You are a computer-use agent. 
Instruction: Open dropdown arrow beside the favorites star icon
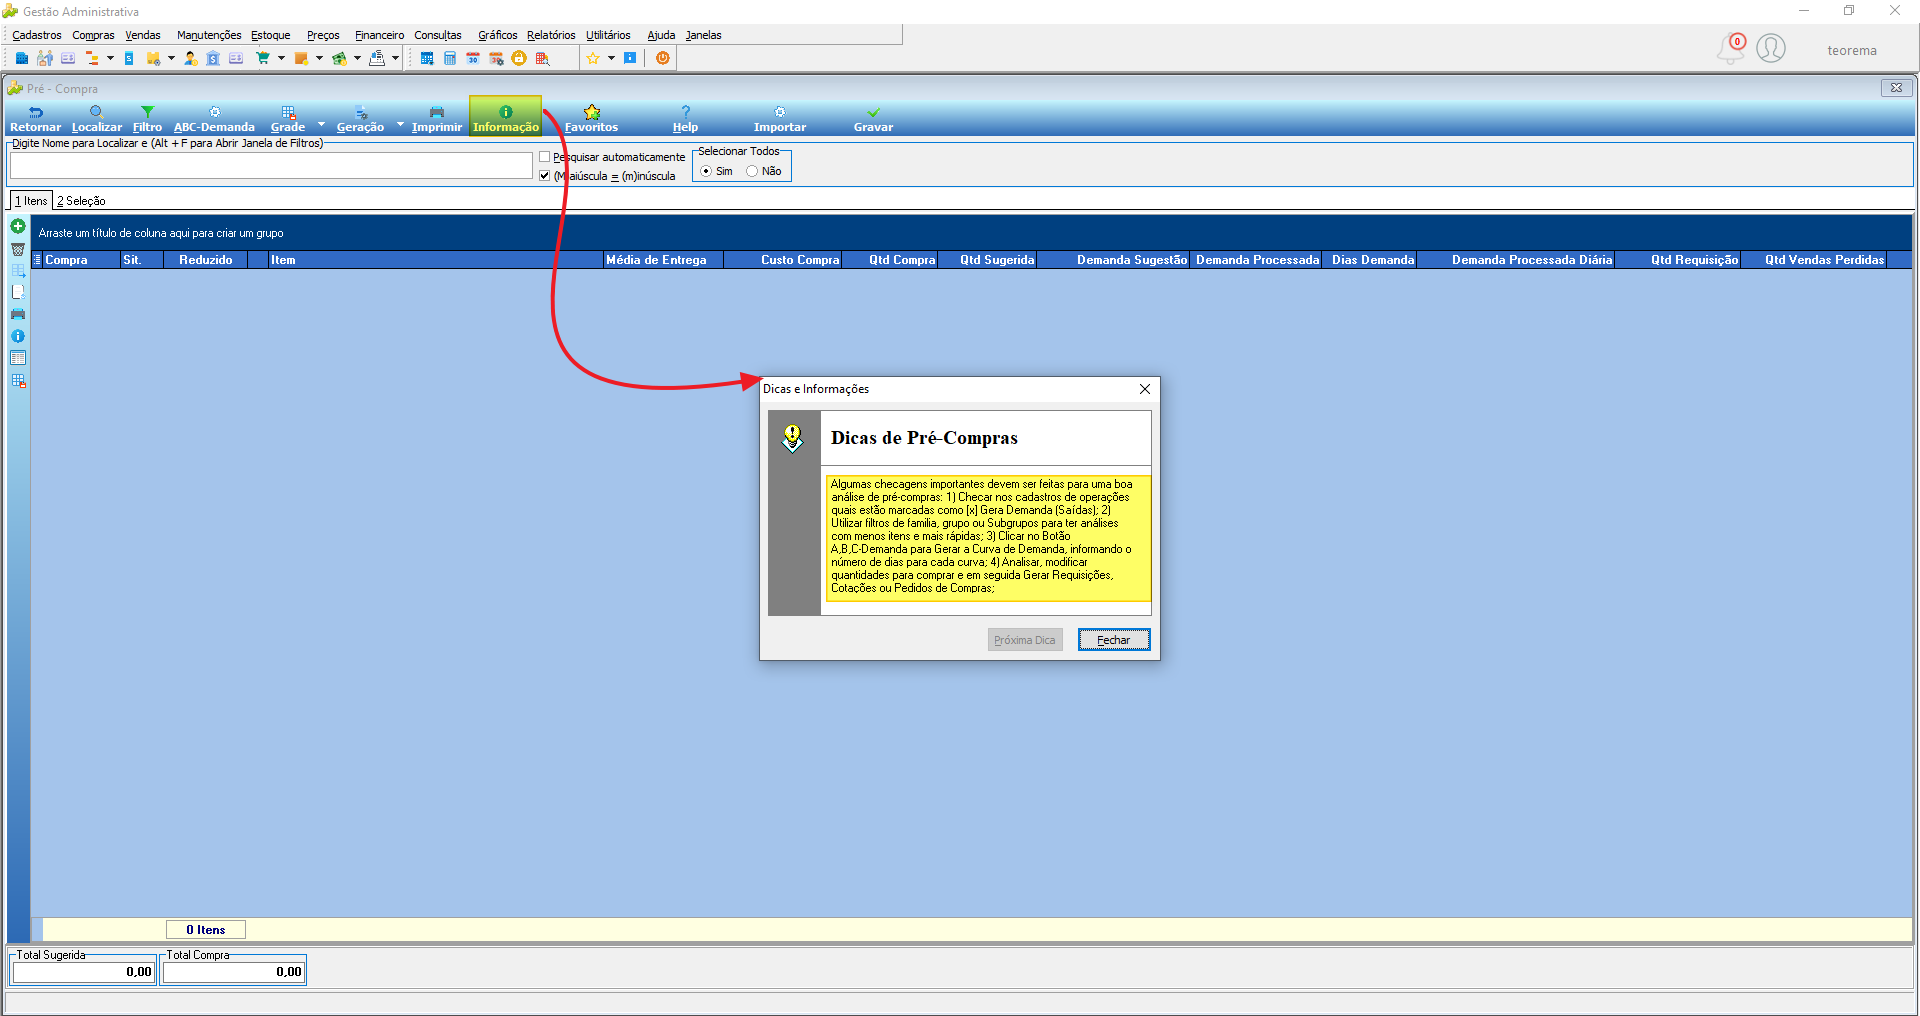[x=611, y=58]
